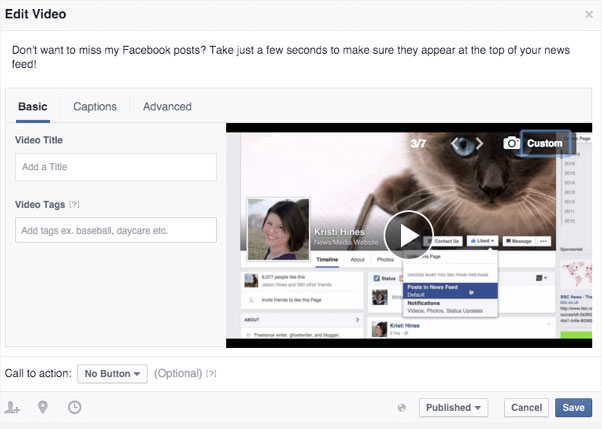This screenshot has width=602, height=429.
Task: Click the About tab in video preview
Action: click(357, 260)
